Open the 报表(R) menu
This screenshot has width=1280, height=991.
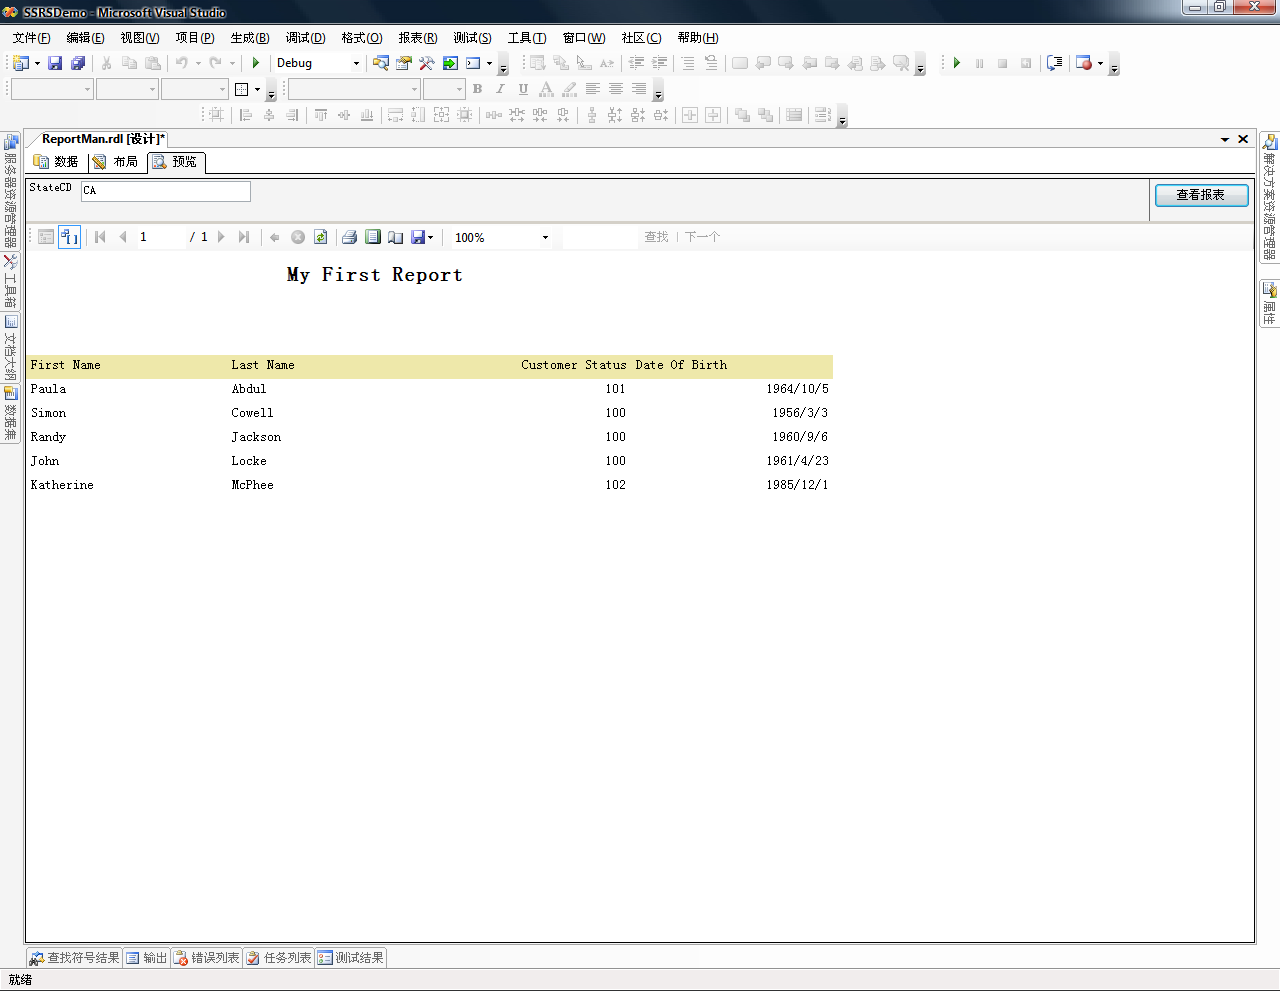418,38
